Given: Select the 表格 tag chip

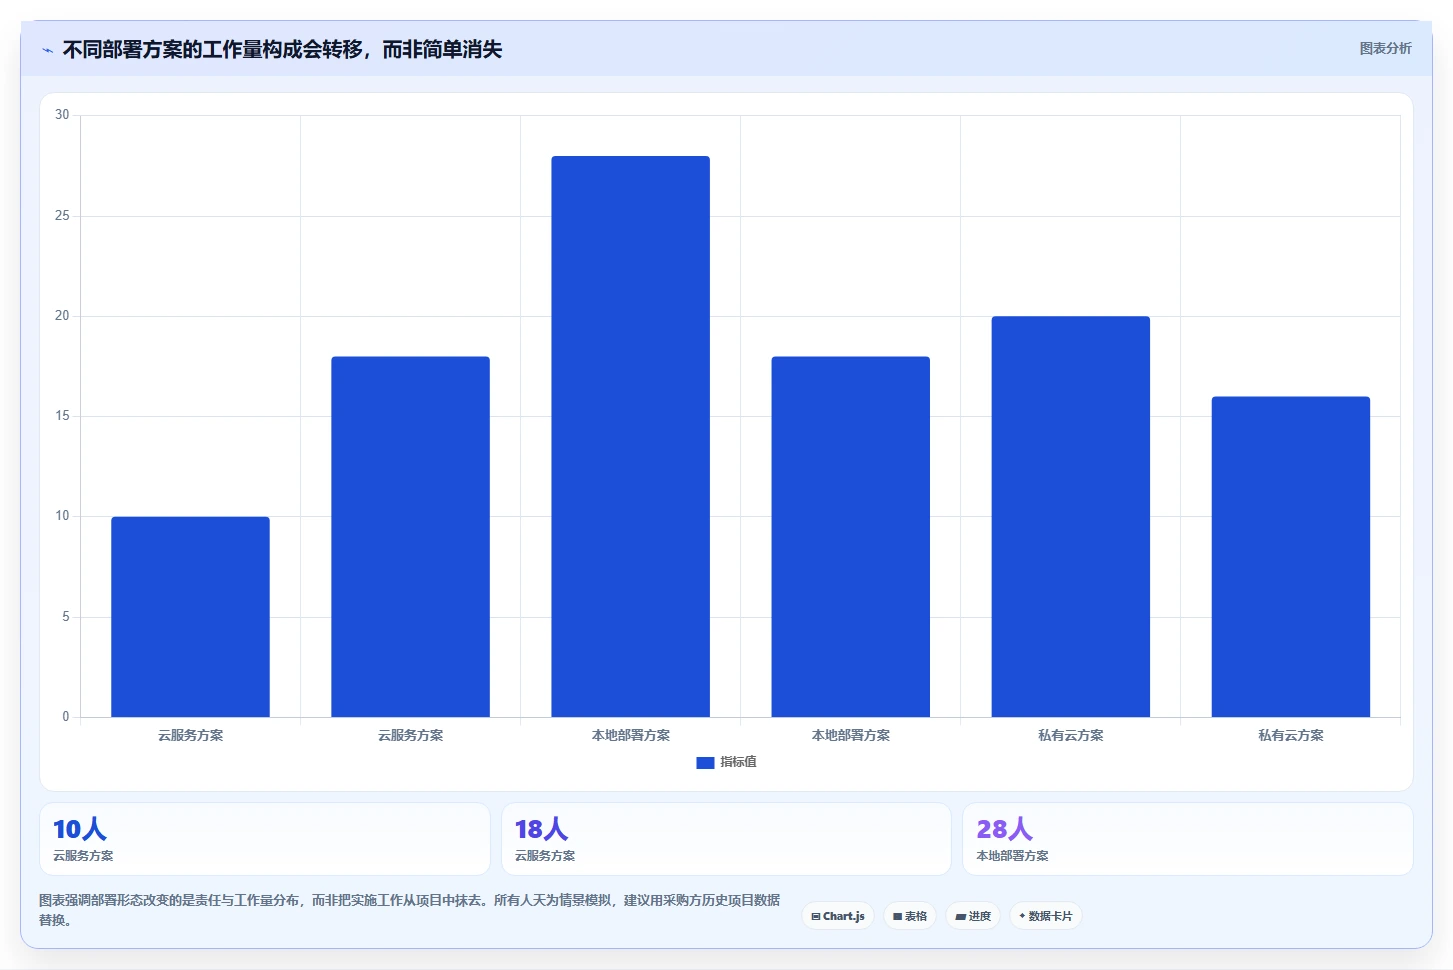Looking at the screenshot, I should click(910, 916).
